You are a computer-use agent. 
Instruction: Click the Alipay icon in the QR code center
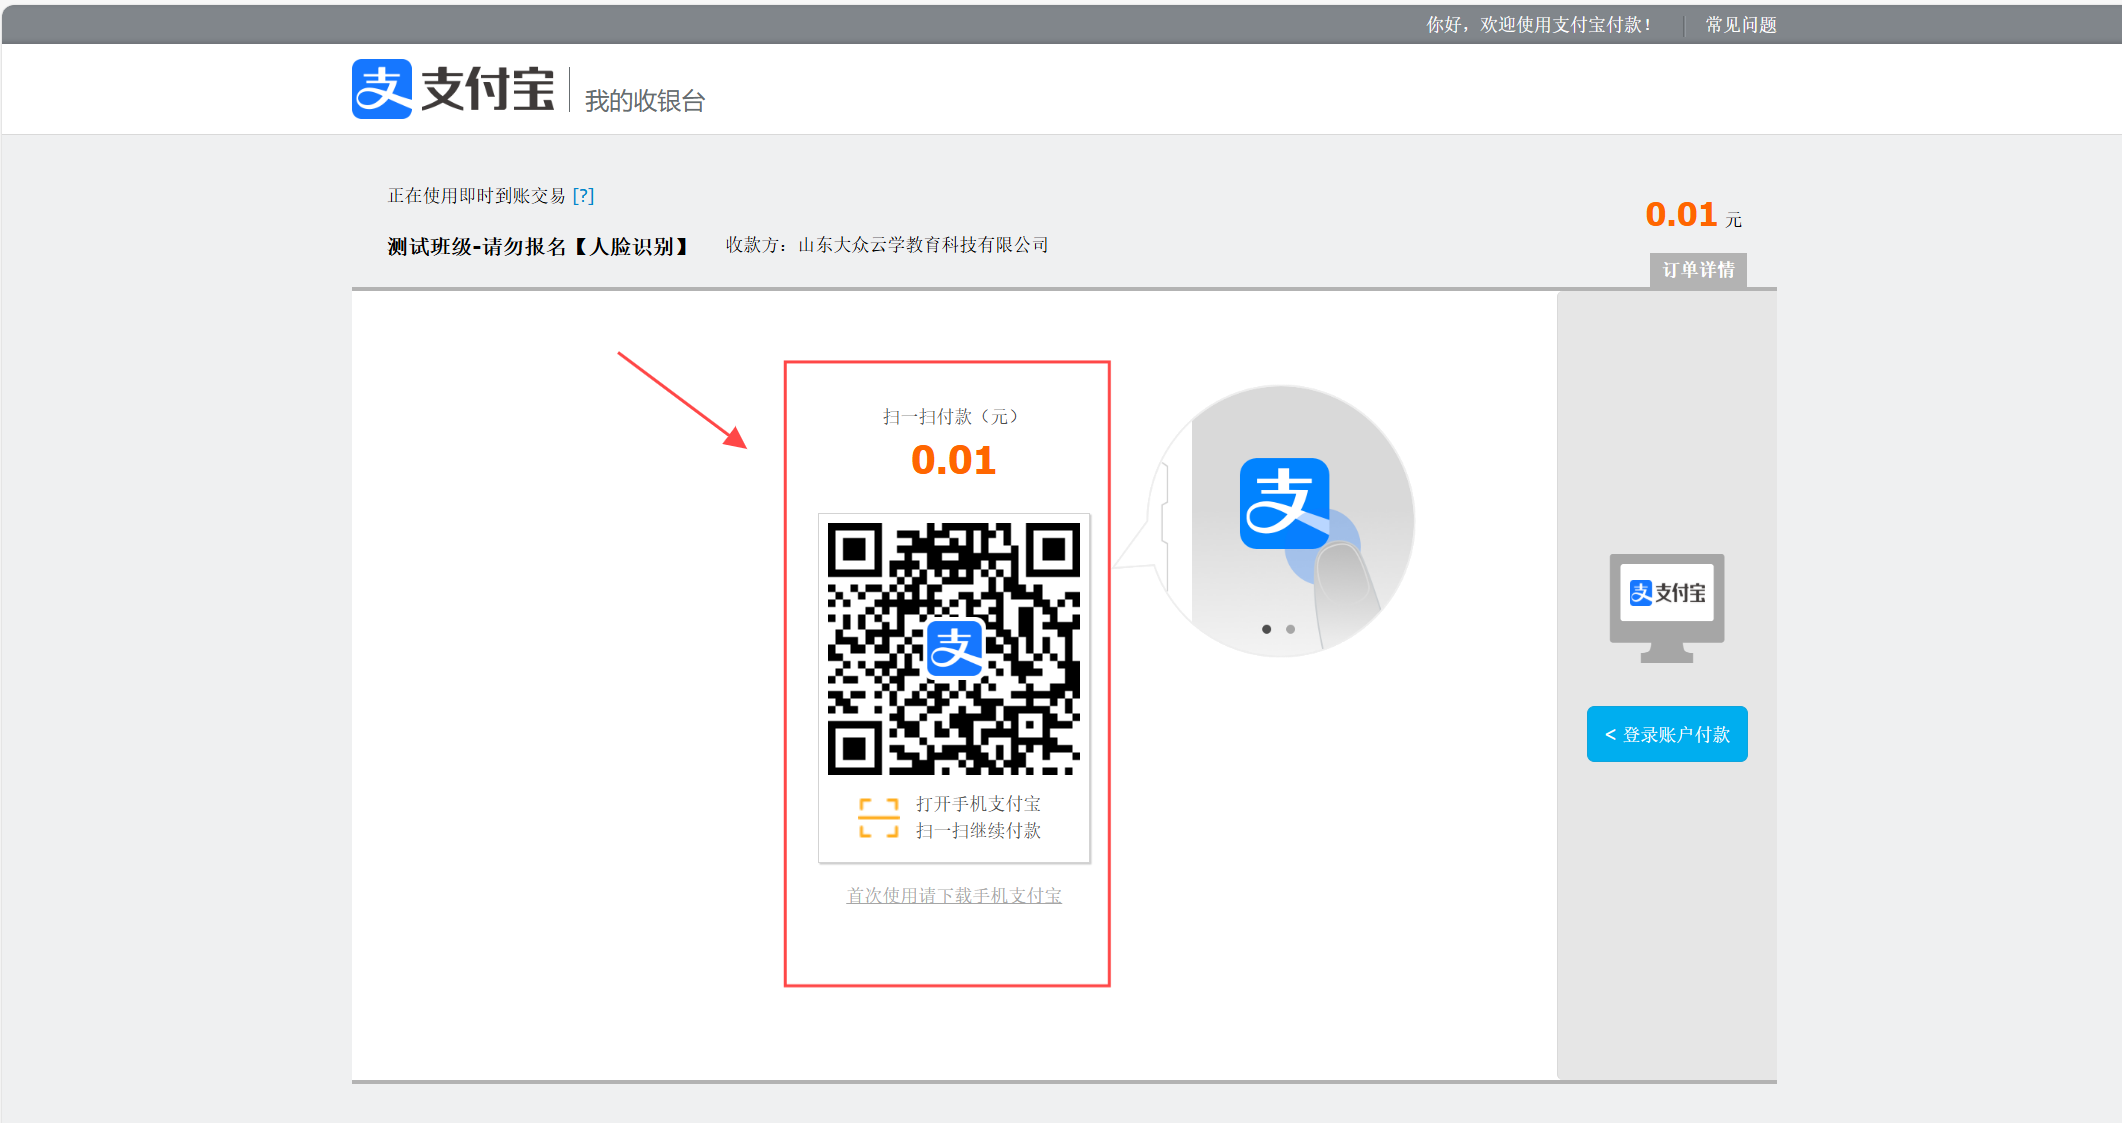click(x=954, y=648)
